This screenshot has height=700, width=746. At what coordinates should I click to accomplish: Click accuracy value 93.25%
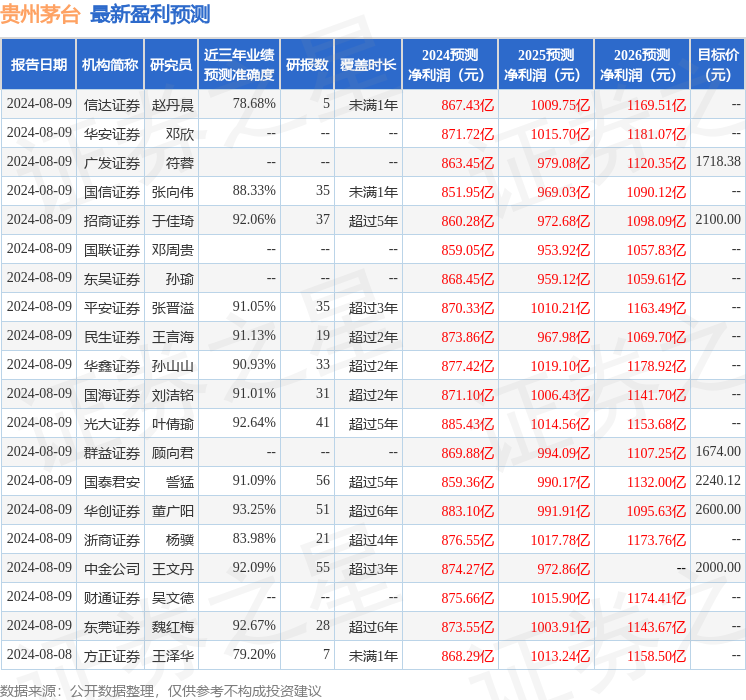(x=254, y=509)
